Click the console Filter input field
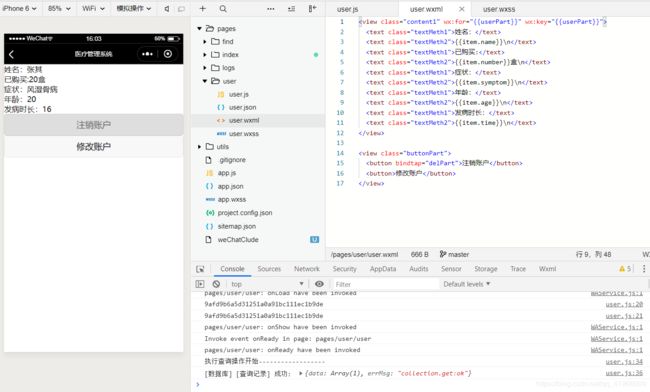The image size is (650, 392). tap(386, 284)
